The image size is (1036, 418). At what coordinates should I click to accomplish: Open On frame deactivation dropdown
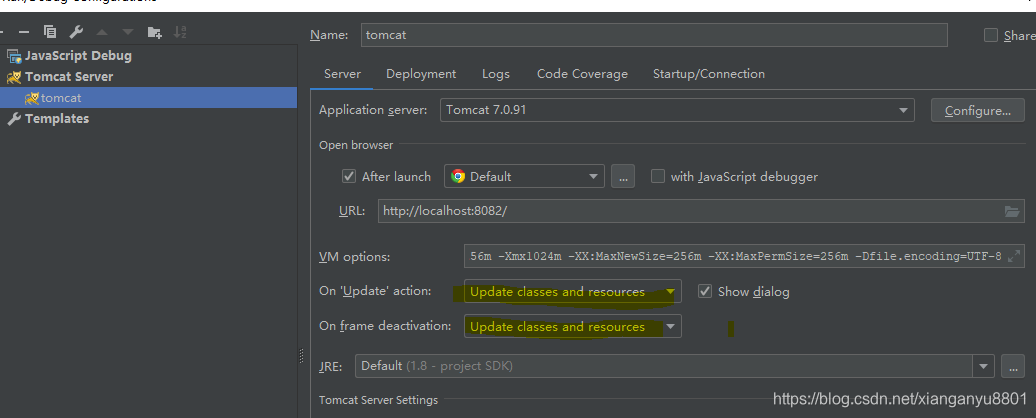click(x=572, y=326)
